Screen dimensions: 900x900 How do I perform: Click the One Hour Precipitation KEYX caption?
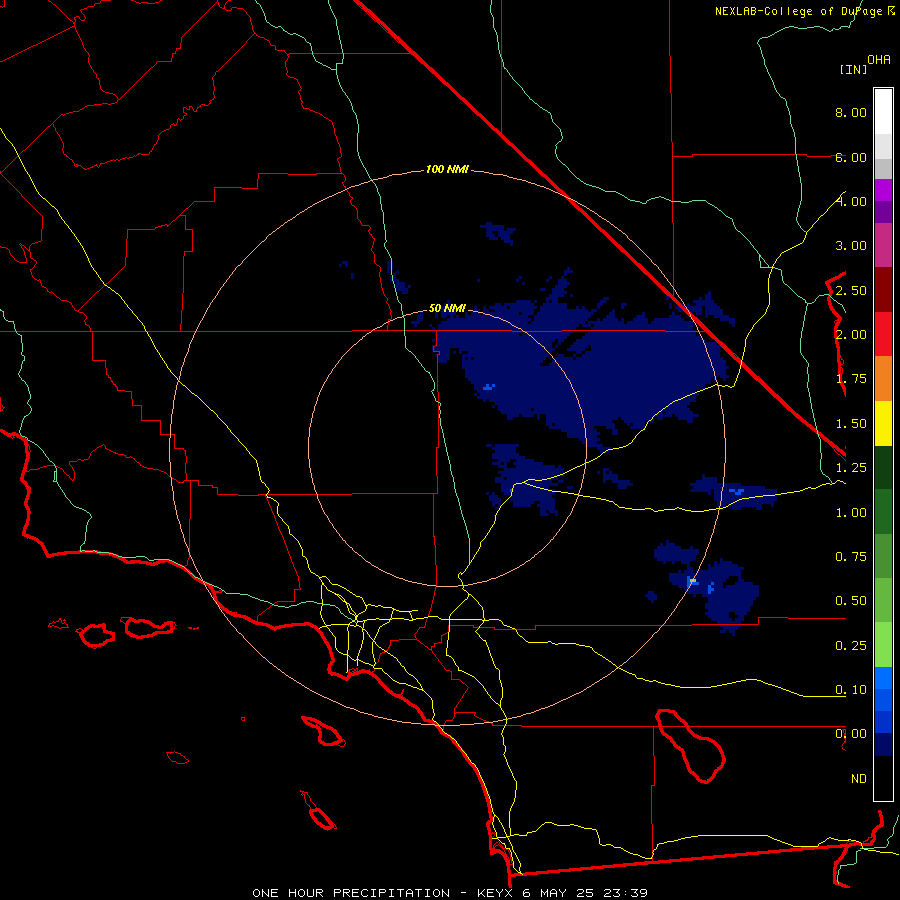449,893
